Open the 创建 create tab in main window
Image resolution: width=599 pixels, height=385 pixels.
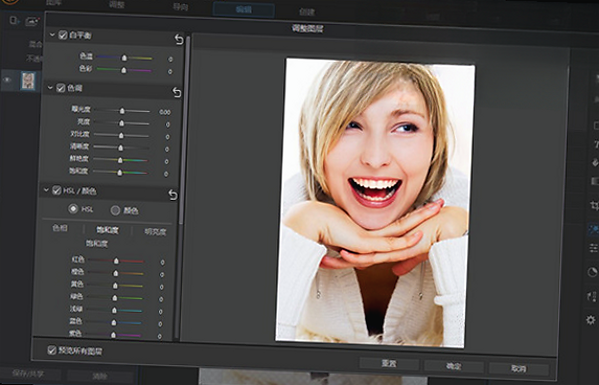[x=307, y=12]
